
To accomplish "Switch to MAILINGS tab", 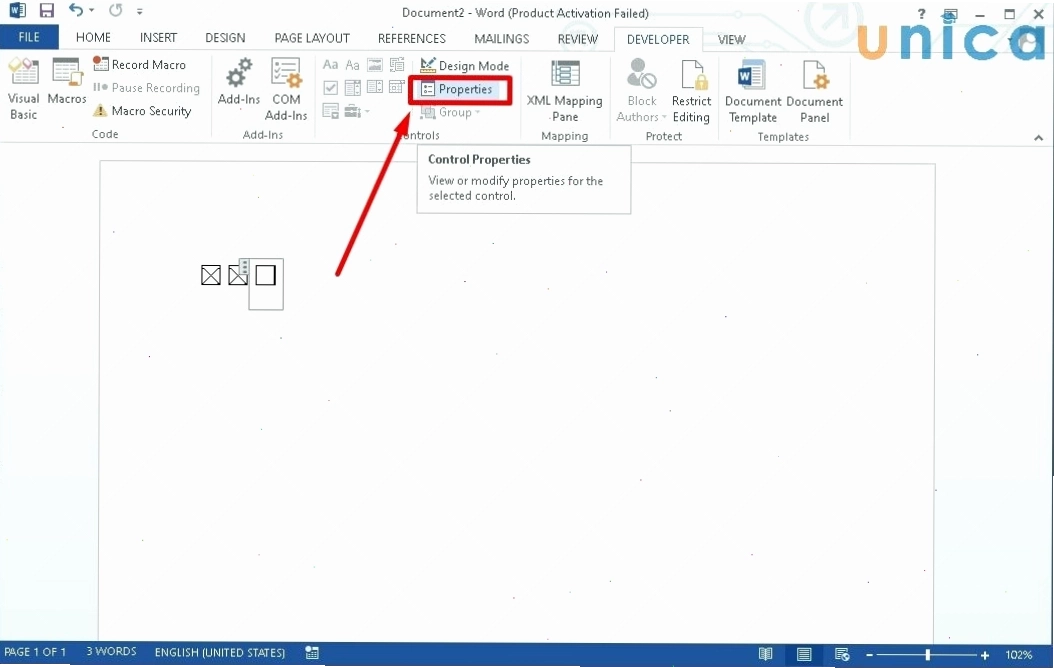I will click(x=501, y=38).
